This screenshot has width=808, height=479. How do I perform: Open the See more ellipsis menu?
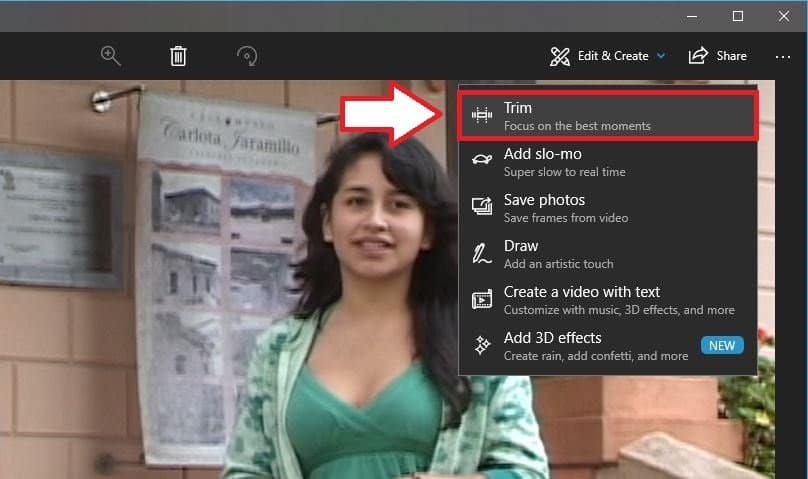point(783,57)
